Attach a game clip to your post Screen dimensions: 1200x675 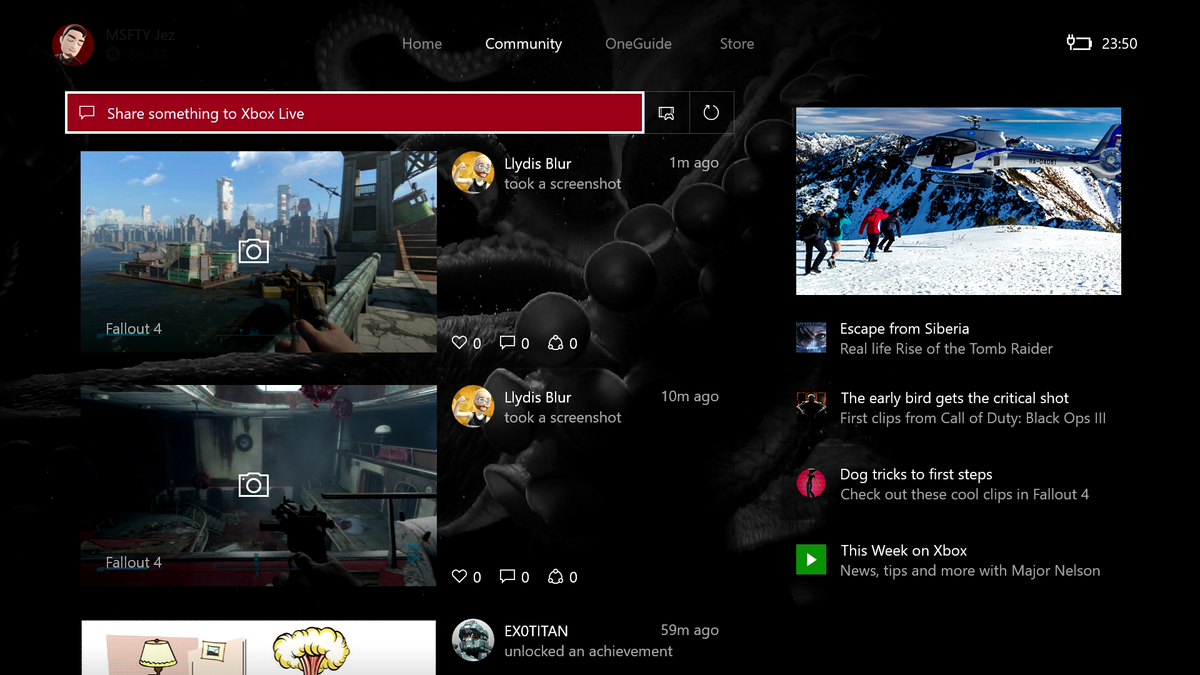(x=666, y=112)
